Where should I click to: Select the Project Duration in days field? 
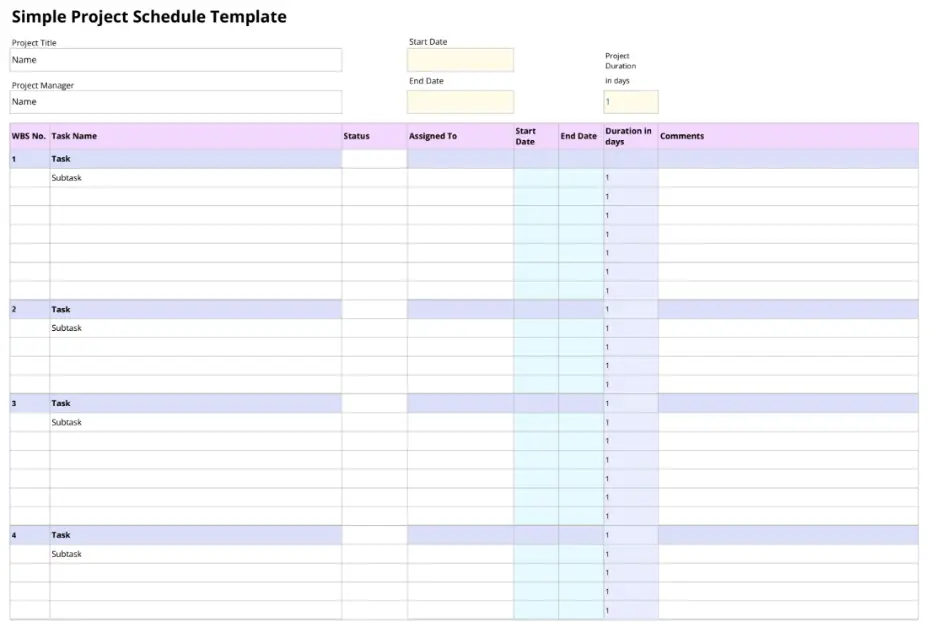coord(630,101)
